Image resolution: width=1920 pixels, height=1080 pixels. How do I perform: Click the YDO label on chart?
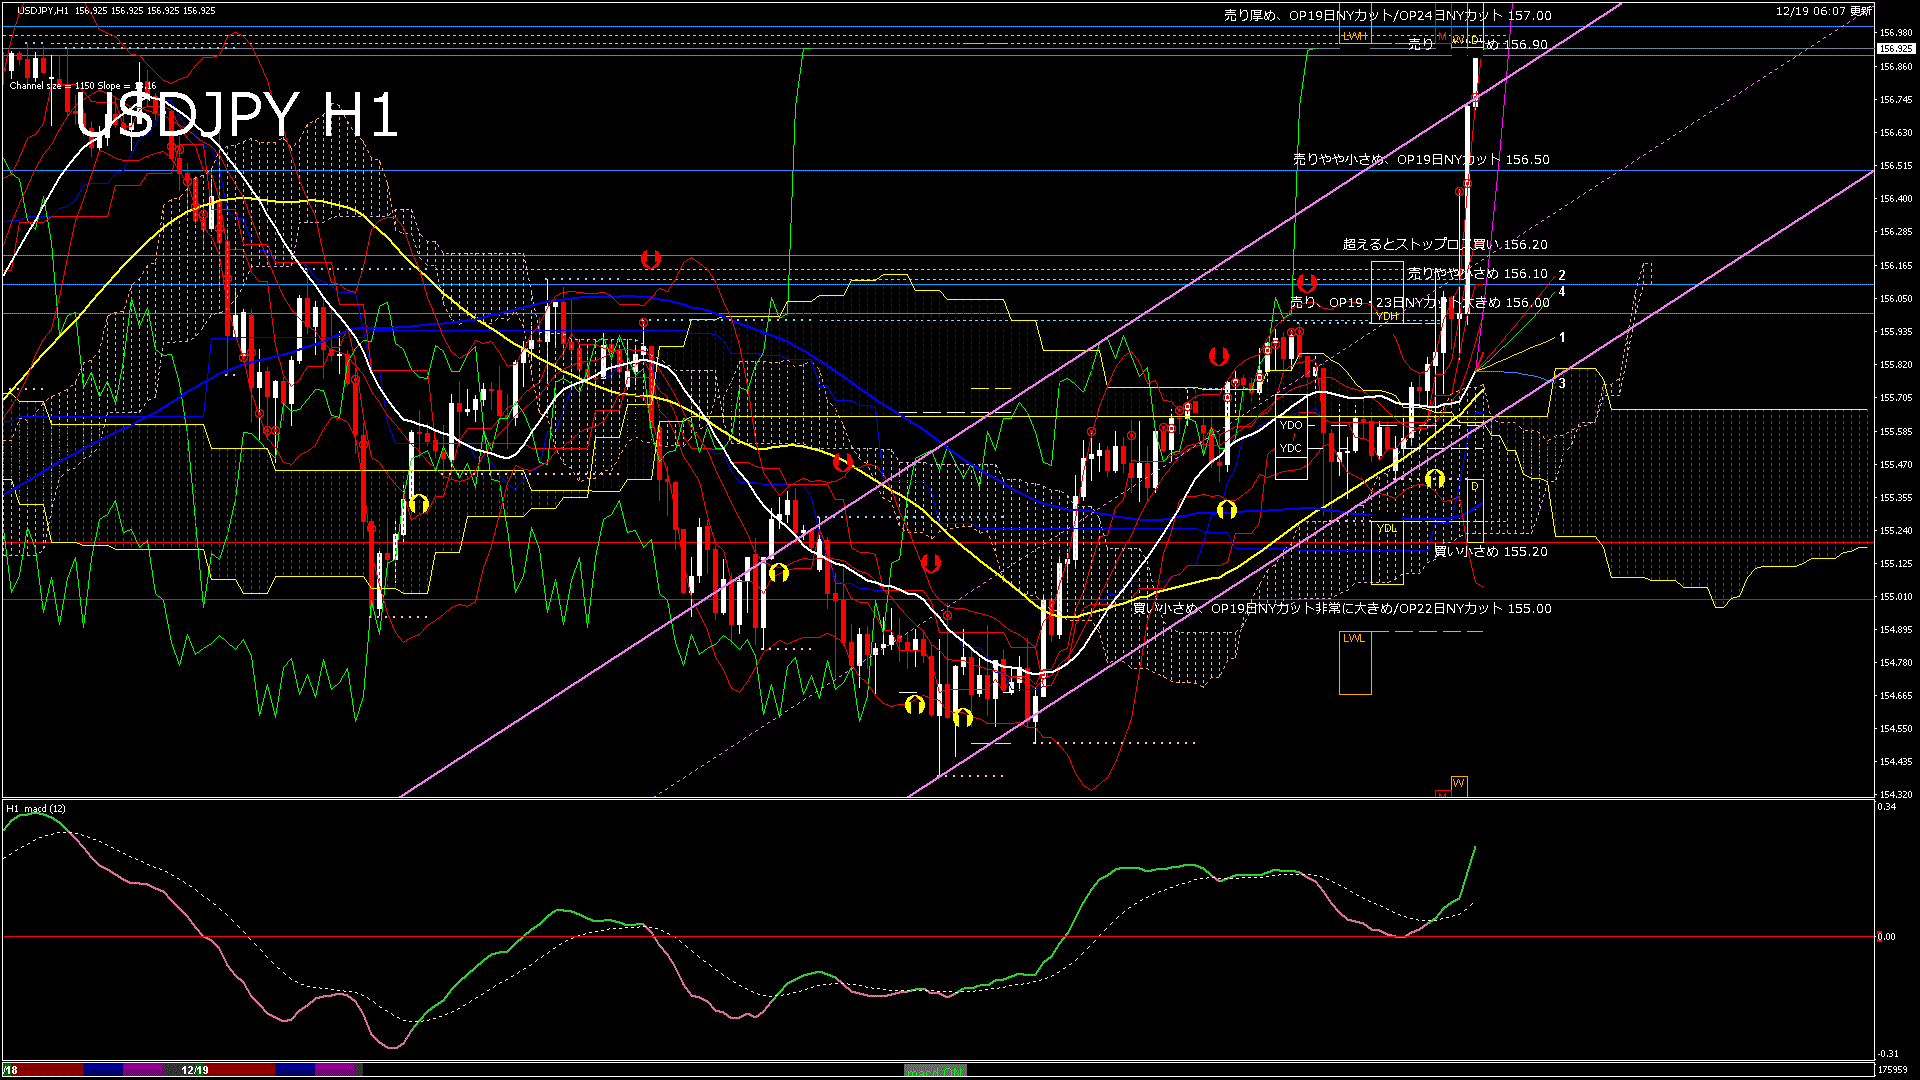(1291, 425)
